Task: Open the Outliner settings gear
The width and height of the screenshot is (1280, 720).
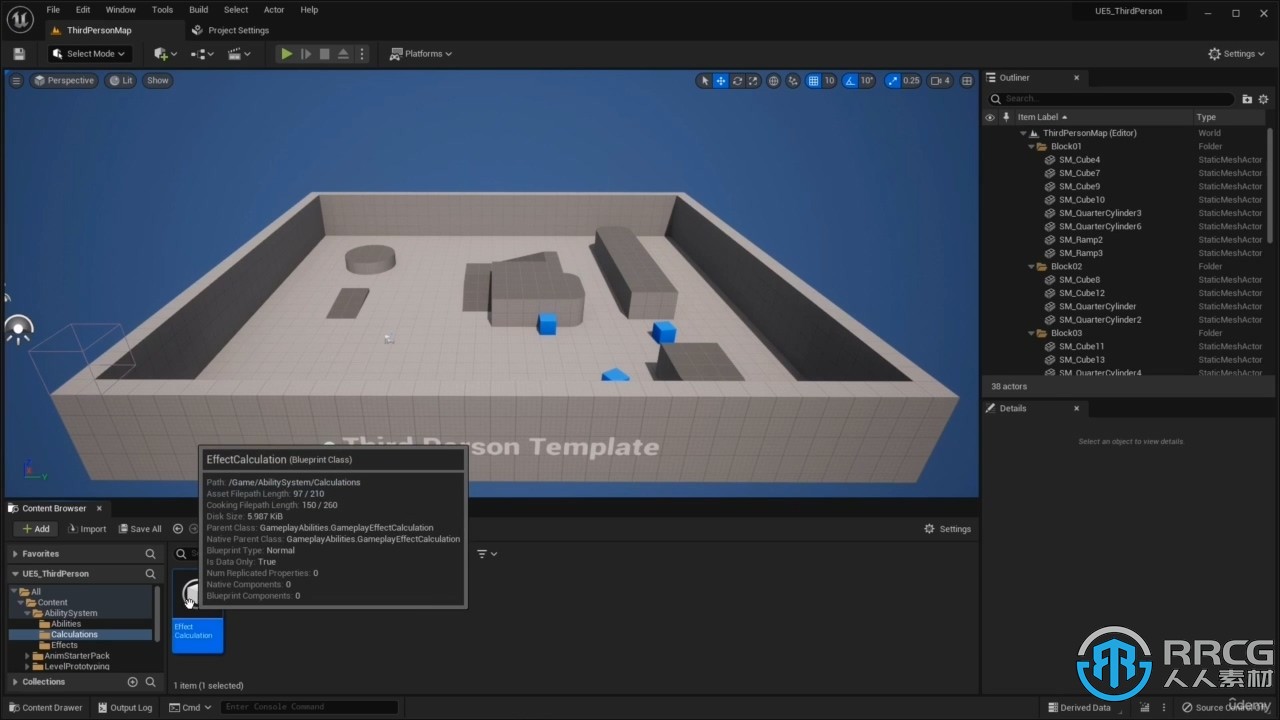Action: (x=1263, y=99)
